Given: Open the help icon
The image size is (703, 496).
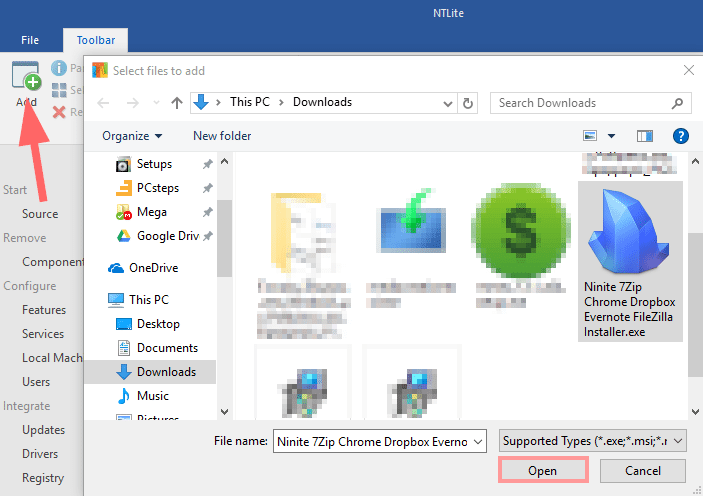Looking at the screenshot, I should (x=681, y=136).
